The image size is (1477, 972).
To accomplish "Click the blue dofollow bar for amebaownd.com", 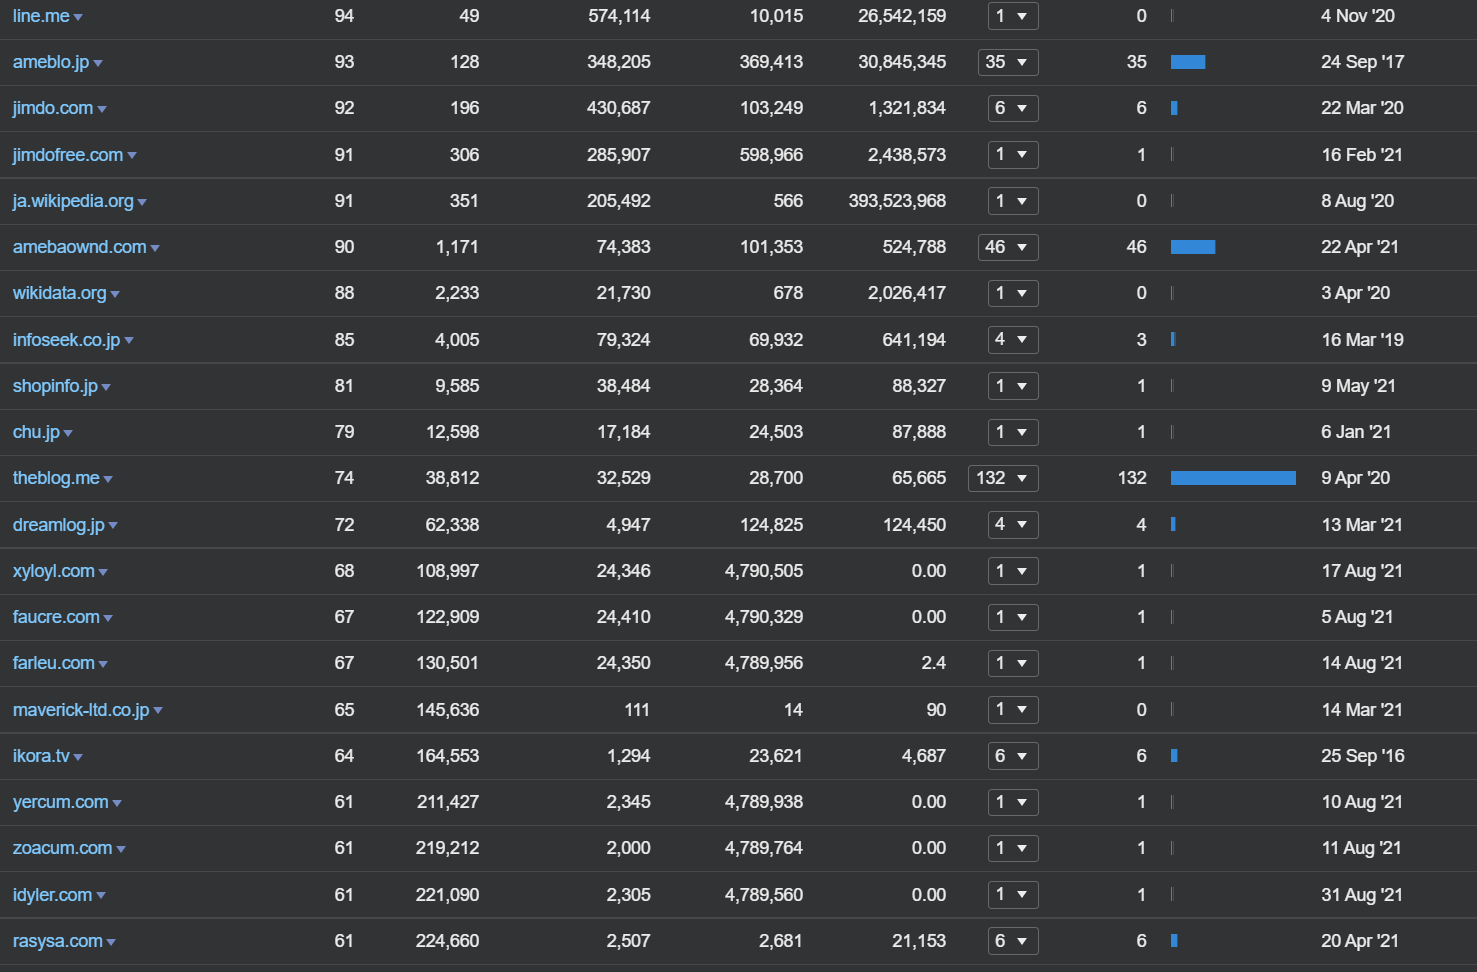I will (1193, 247).
